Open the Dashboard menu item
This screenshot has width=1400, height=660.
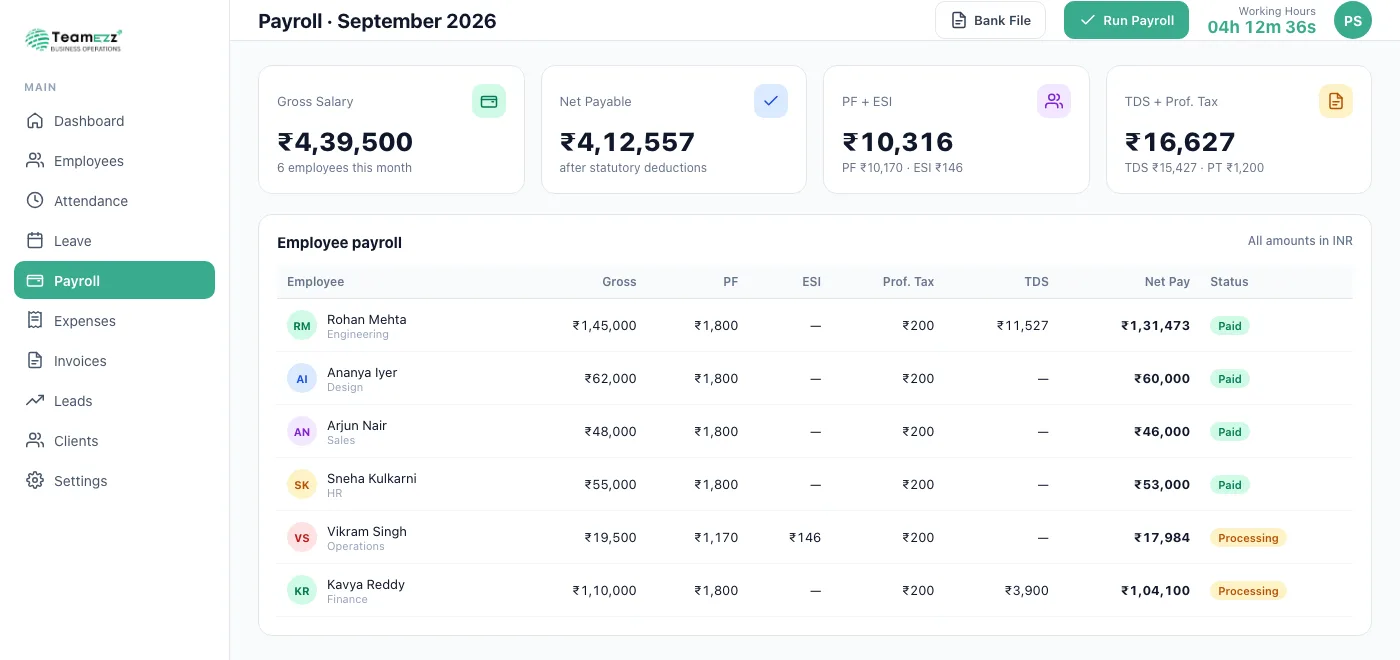[x=114, y=121]
